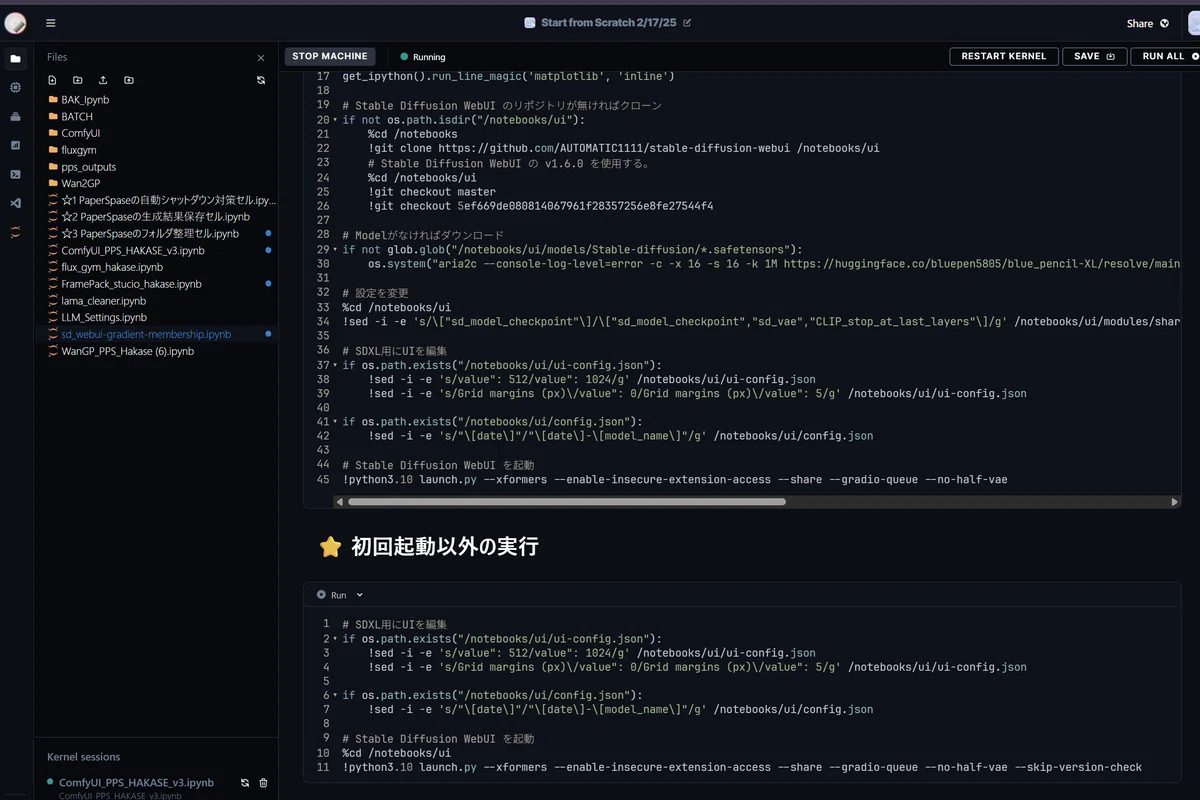Viewport: 1200px width, 800px height.
Task: Open ComfyUI_PPS_HAKASE_v3.ipynb in file list
Action: 133,251
